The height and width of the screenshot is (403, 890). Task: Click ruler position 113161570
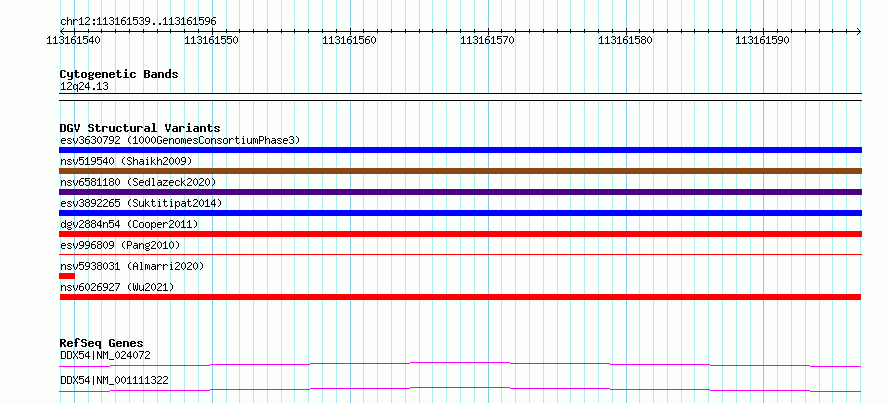488,40
